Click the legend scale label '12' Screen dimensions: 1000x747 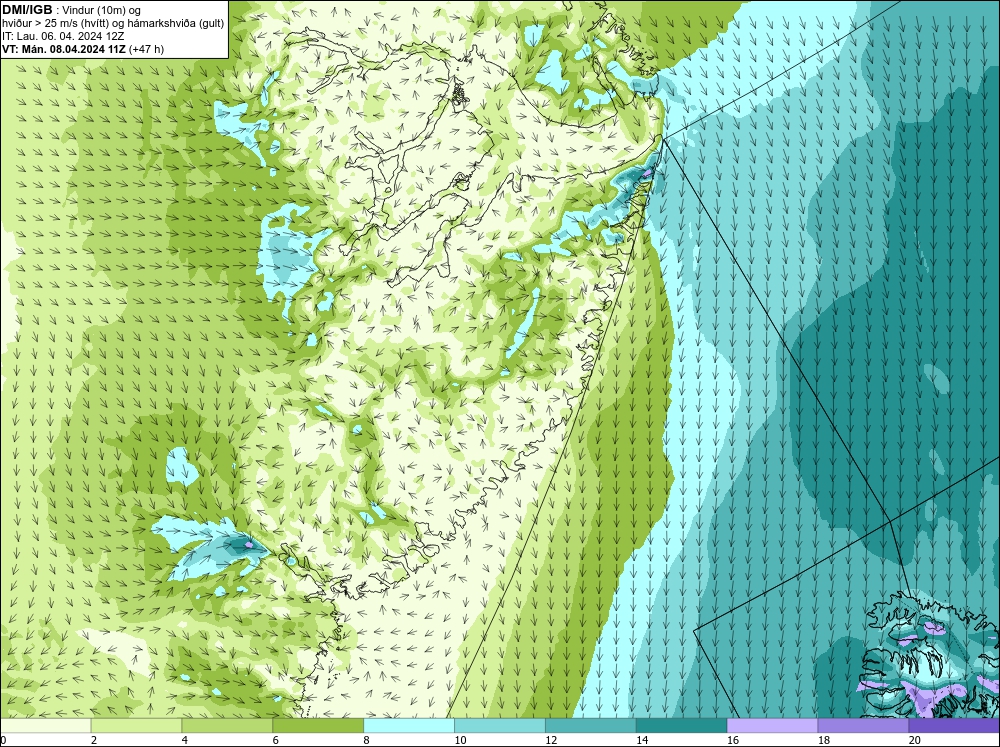pos(551,740)
